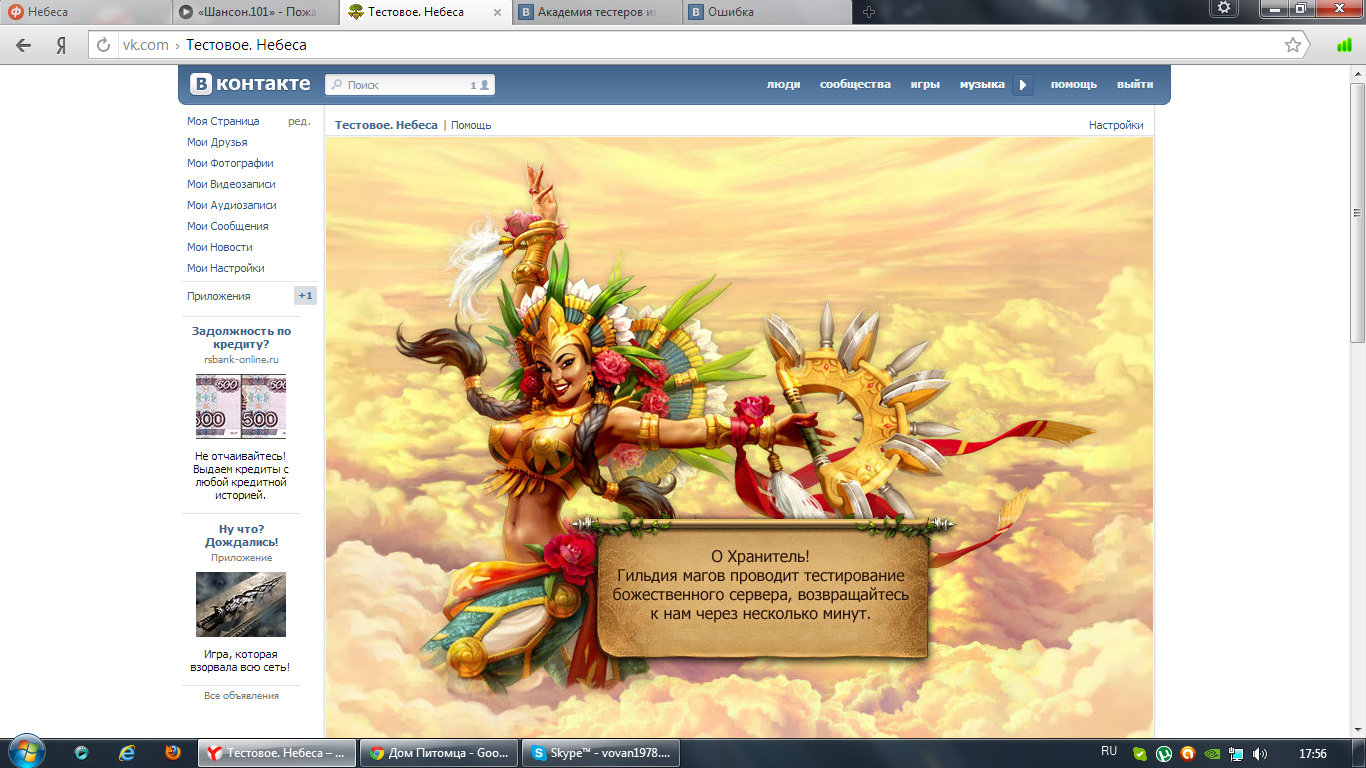The image size is (1366, 768).
Task: Switch to the Небеса tab
Action: pyautogui.click(x=84, y=12)
